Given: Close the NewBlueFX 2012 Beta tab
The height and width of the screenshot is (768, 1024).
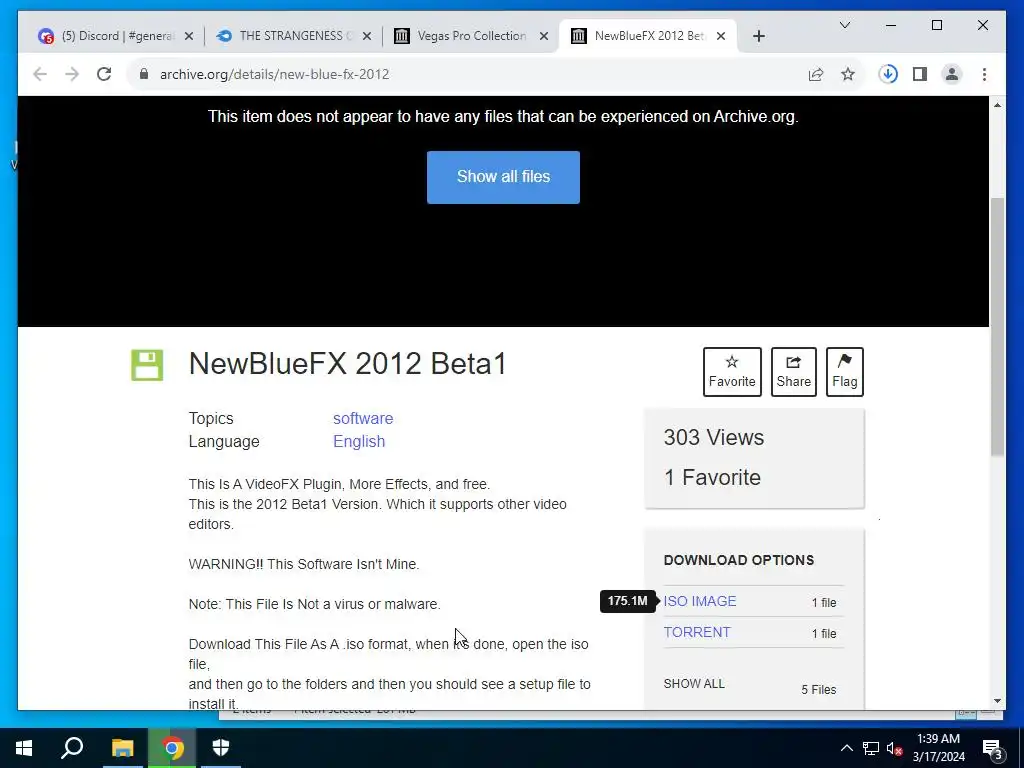Looking at the screenshot, I should [721, 36].
